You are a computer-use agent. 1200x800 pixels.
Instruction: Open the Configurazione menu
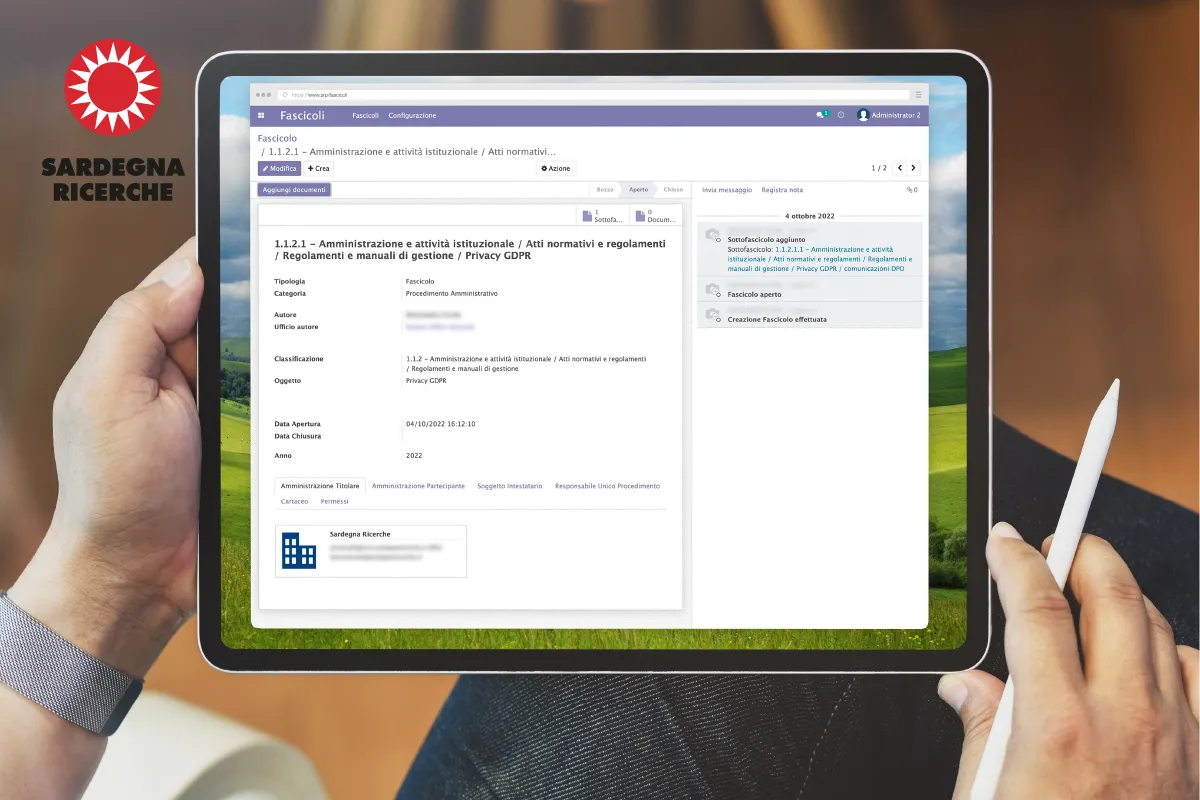412,116
